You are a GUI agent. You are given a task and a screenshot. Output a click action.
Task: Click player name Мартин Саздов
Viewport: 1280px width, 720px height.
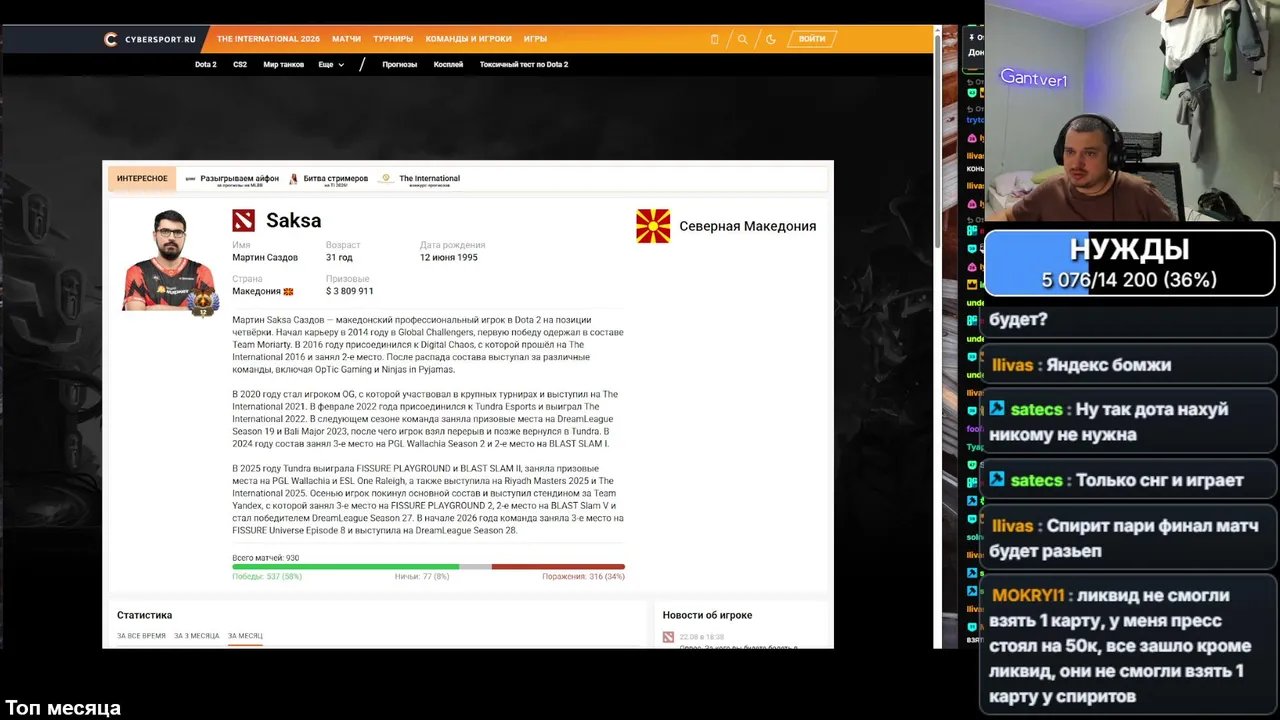pos(265,258)
